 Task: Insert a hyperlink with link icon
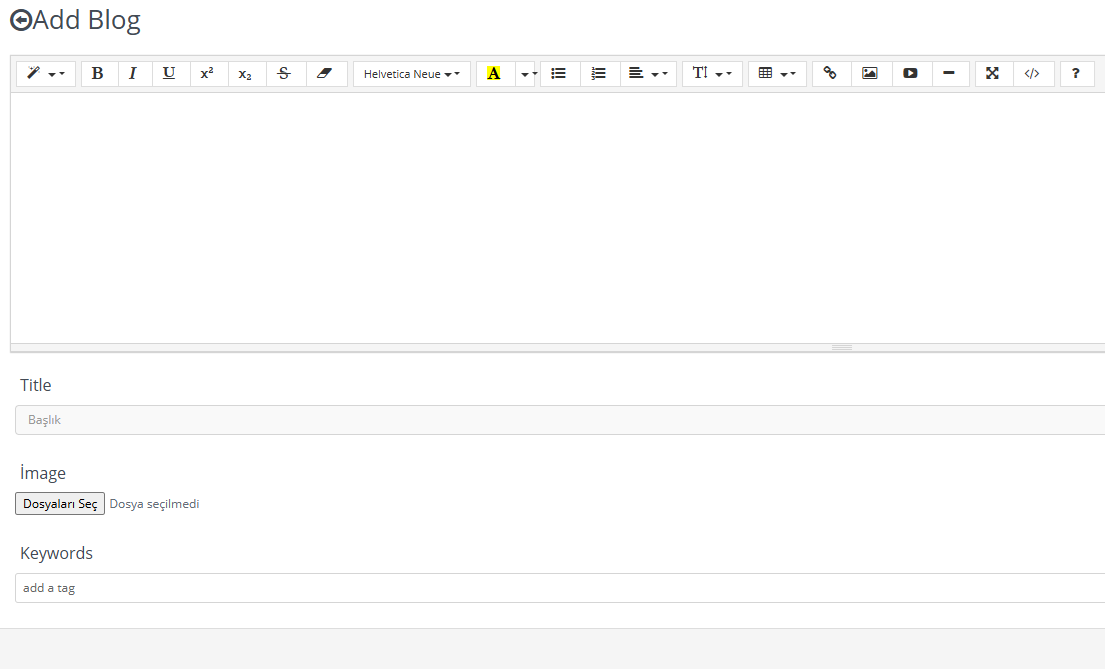(830, 74)
